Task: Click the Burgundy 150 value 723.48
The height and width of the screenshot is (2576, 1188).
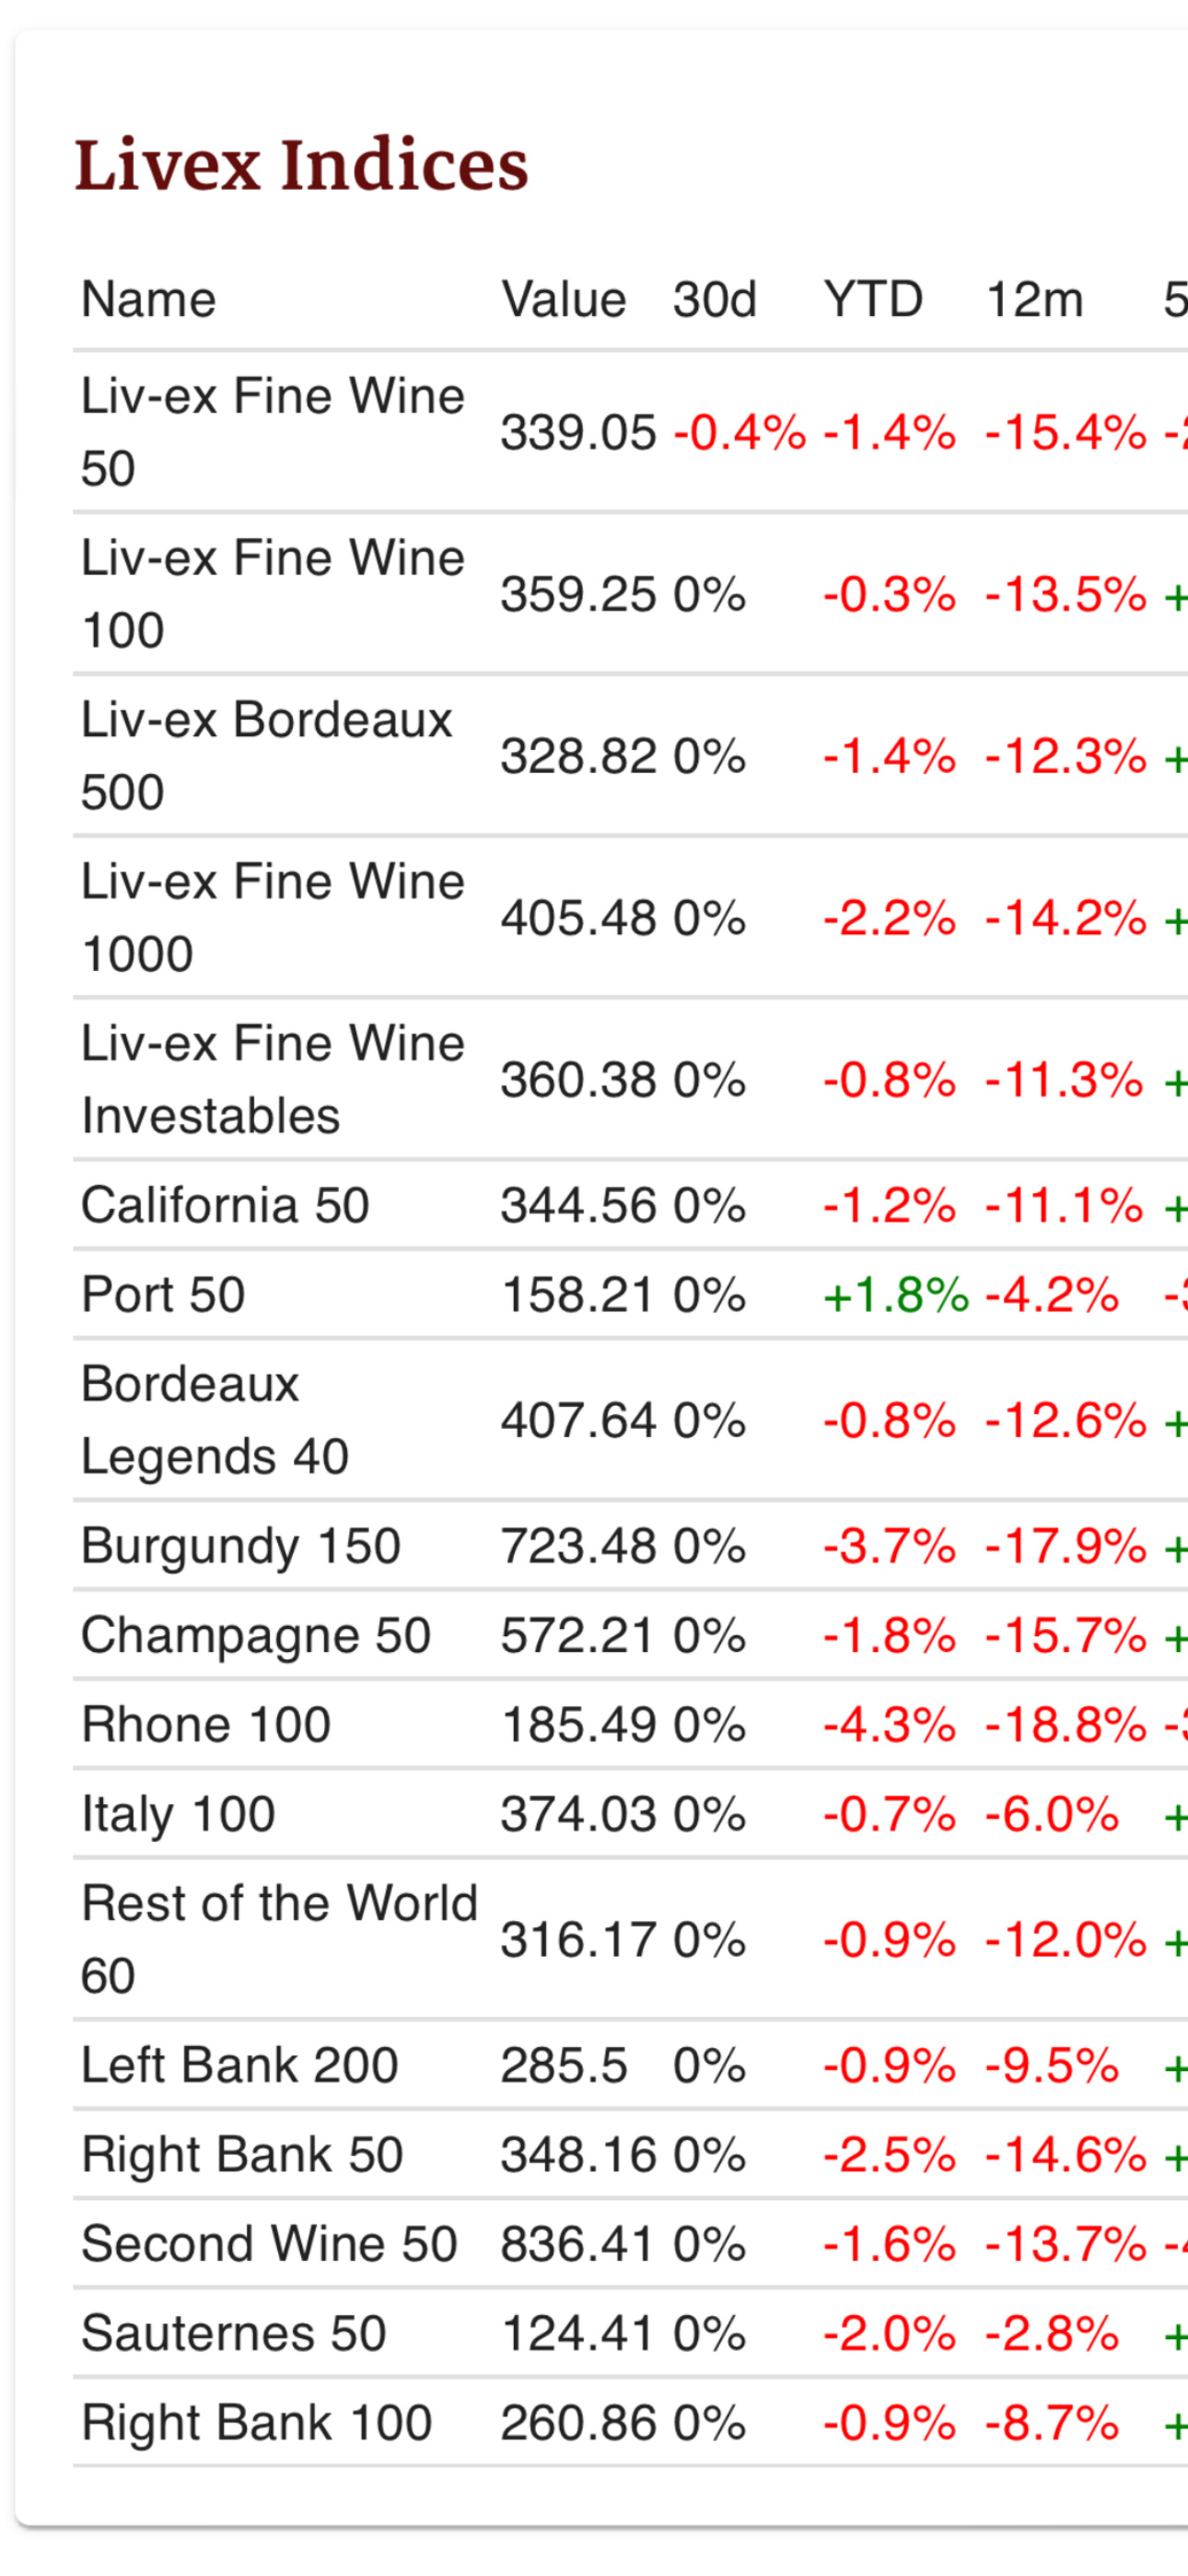Action: point(579,1546)
